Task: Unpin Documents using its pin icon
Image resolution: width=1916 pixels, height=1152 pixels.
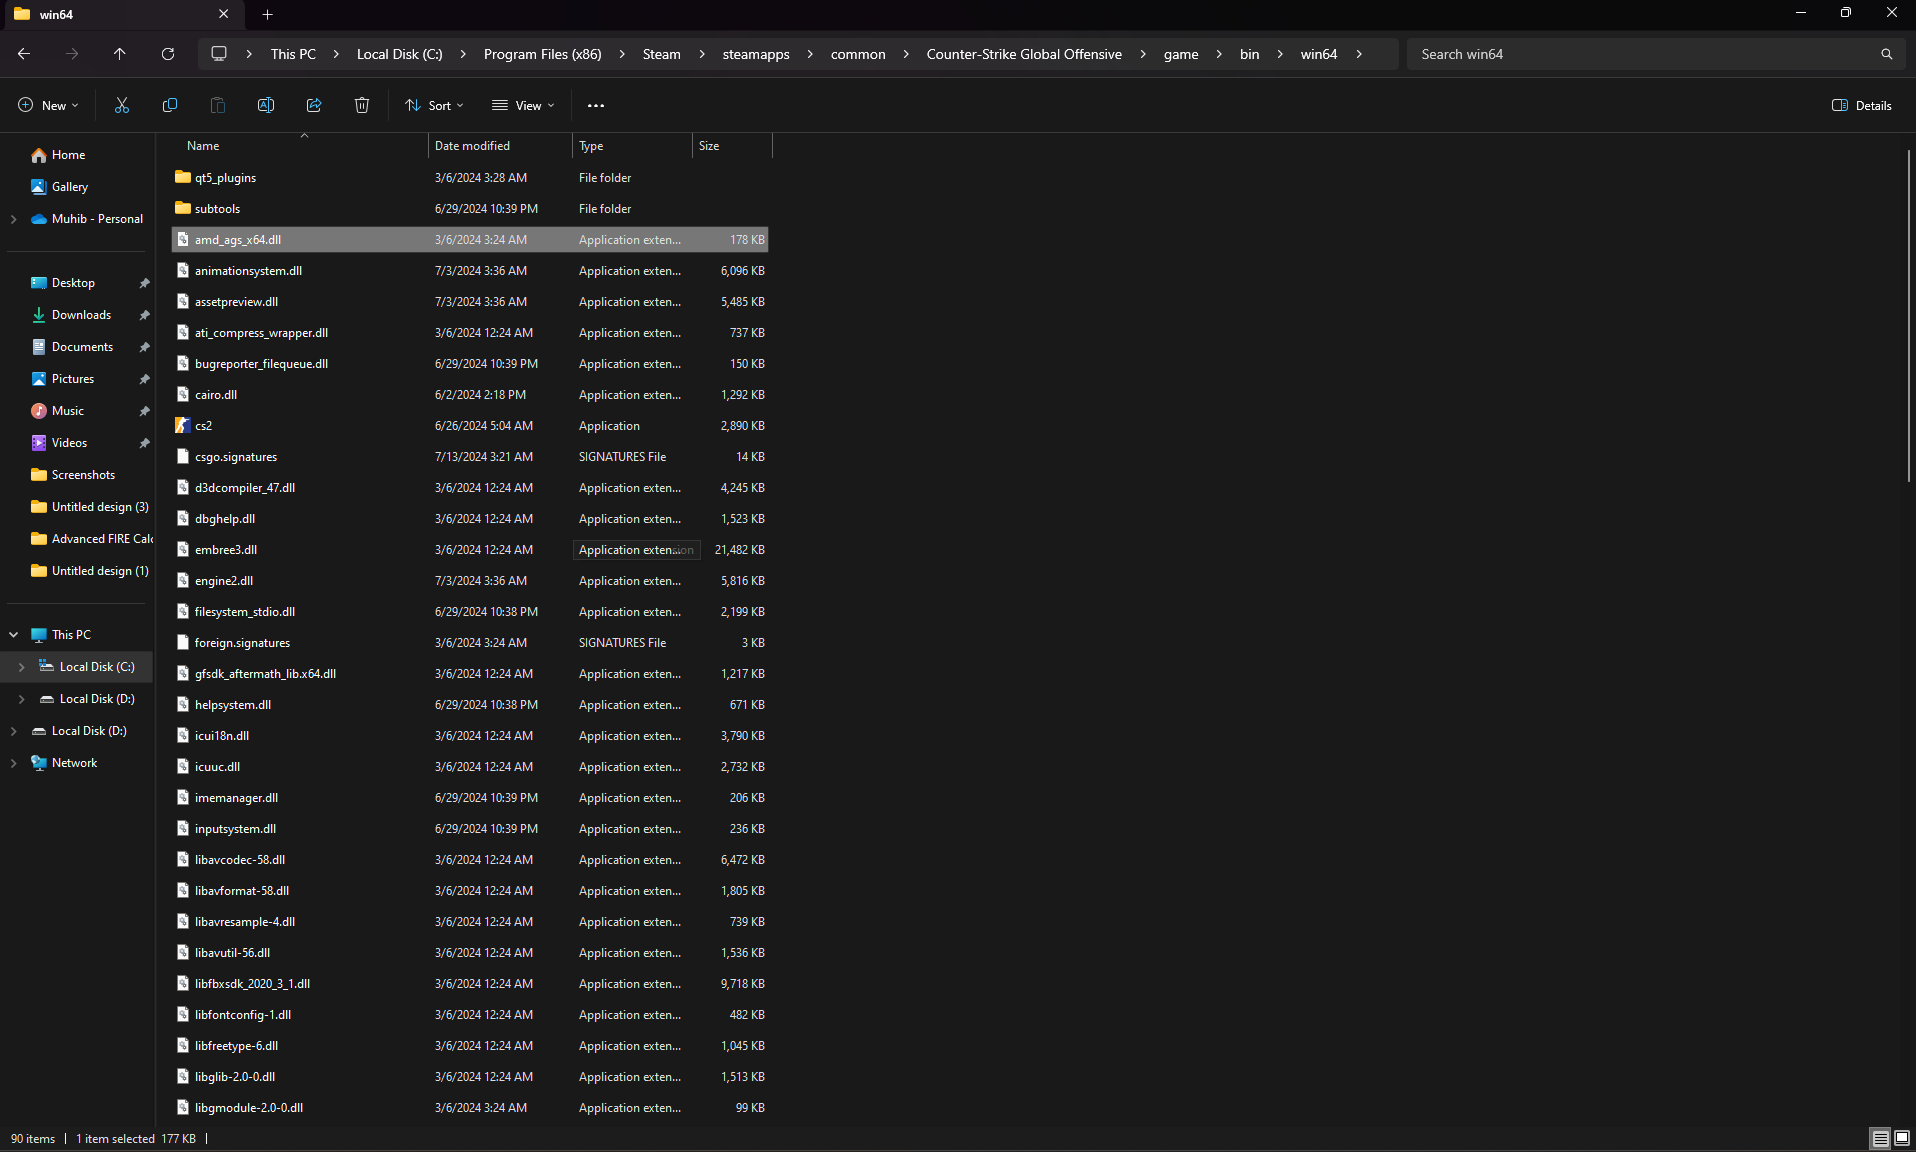Action: [x=144, y=347]
